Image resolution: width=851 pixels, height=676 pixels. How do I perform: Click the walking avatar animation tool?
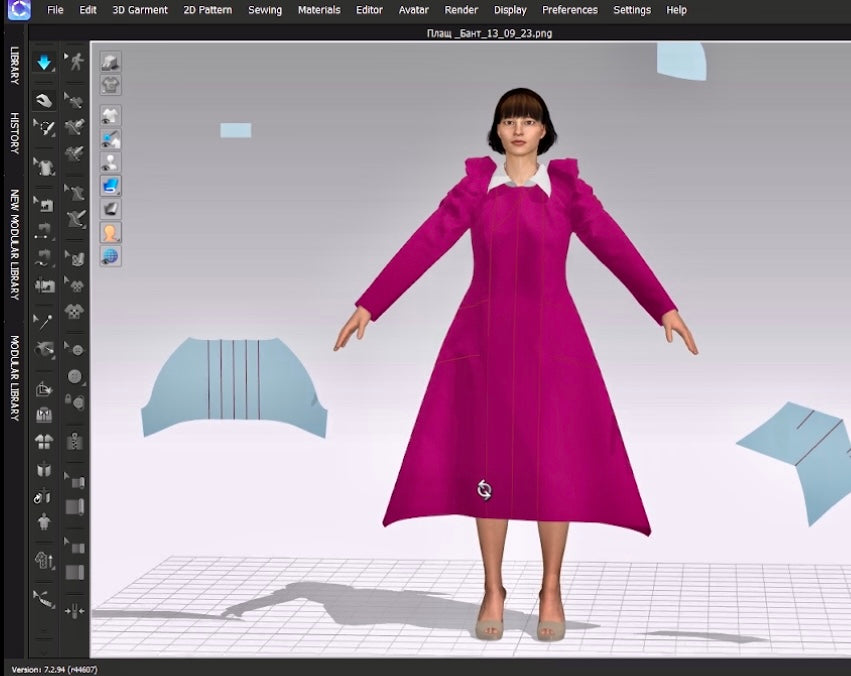tap(75, 63)
